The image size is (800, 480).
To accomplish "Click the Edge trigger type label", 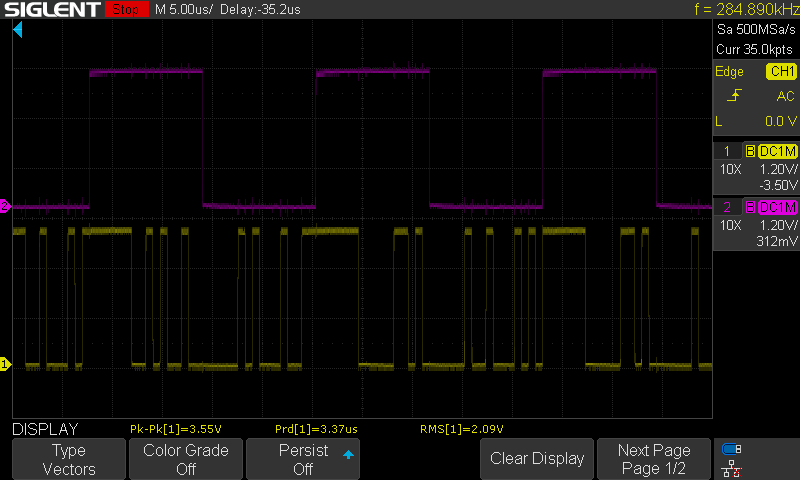I will (729, 71).
